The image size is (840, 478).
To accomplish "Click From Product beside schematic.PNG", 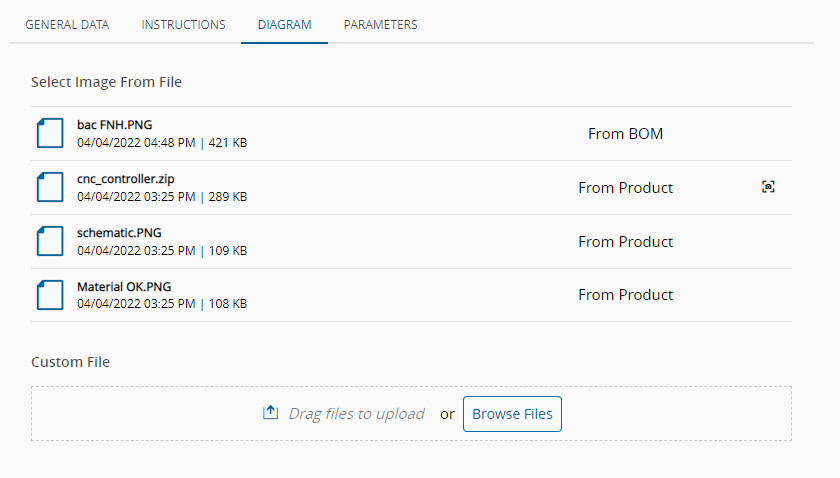I will [625, 242].
